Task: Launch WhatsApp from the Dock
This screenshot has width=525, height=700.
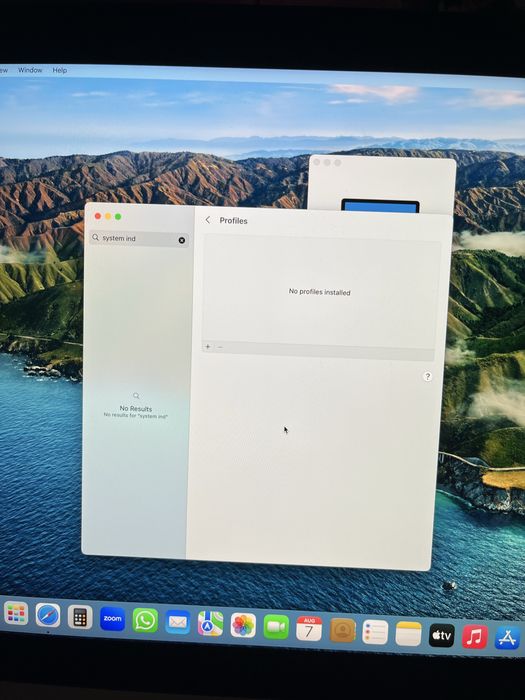Action: click(145, 621)
